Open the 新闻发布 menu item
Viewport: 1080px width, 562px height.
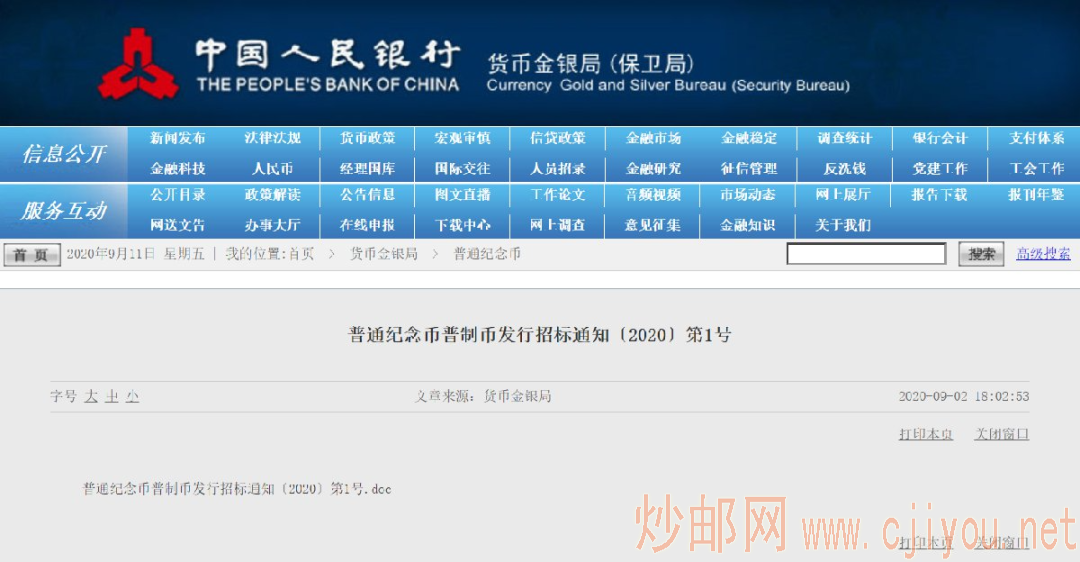[178, 138]
